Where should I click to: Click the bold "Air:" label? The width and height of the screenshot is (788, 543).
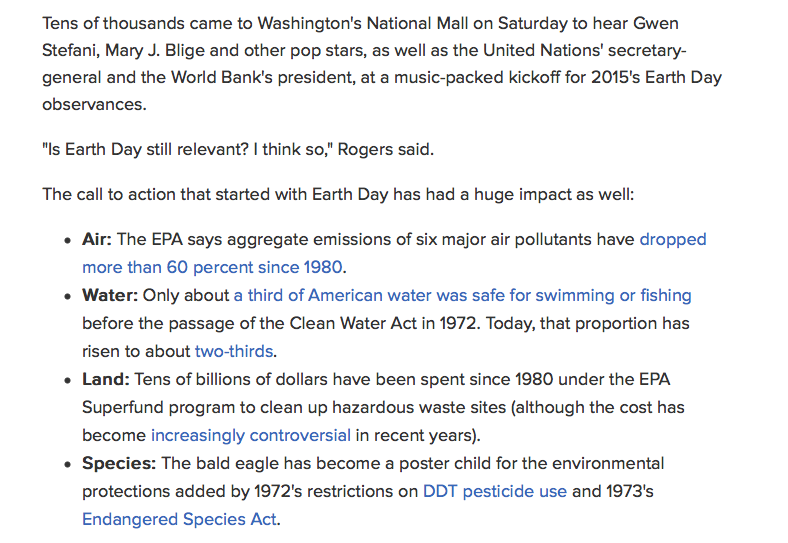pos(98,240)
